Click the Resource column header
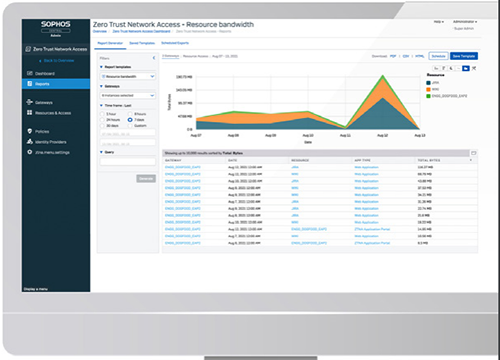This screenshot has height=360, width=500. pyautogui.click(x=300, y=160)
